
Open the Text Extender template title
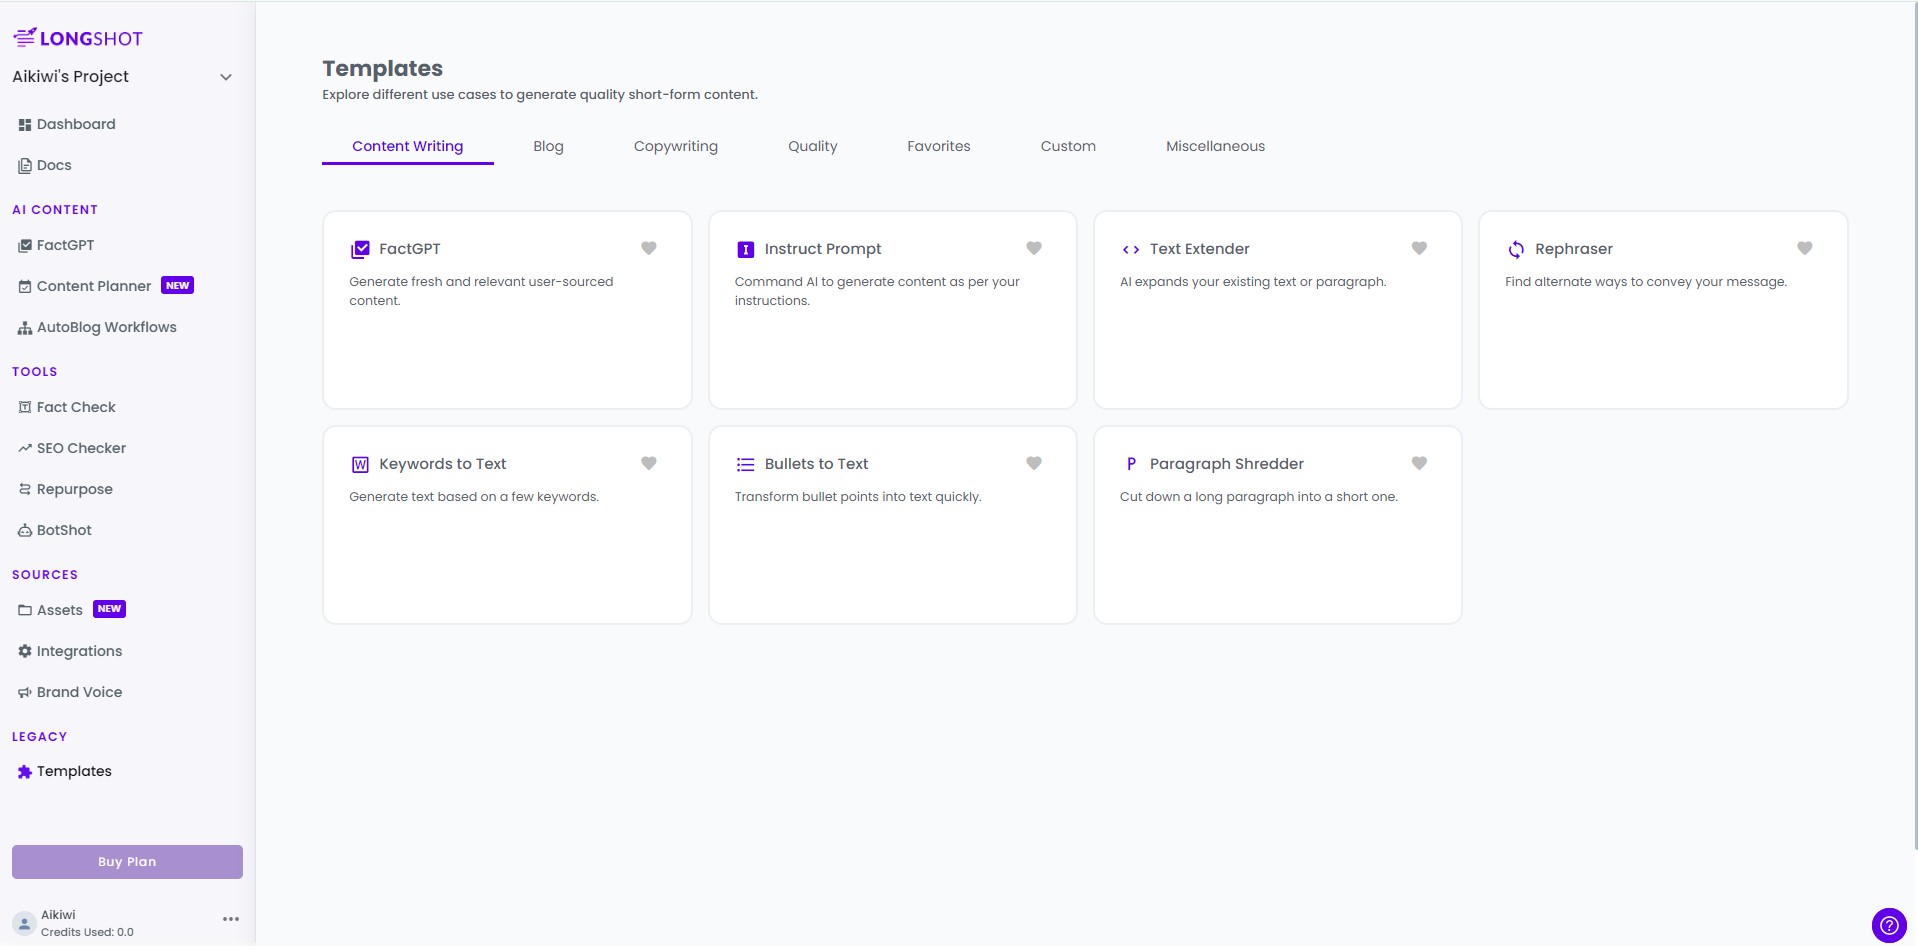coord(1200,249)
